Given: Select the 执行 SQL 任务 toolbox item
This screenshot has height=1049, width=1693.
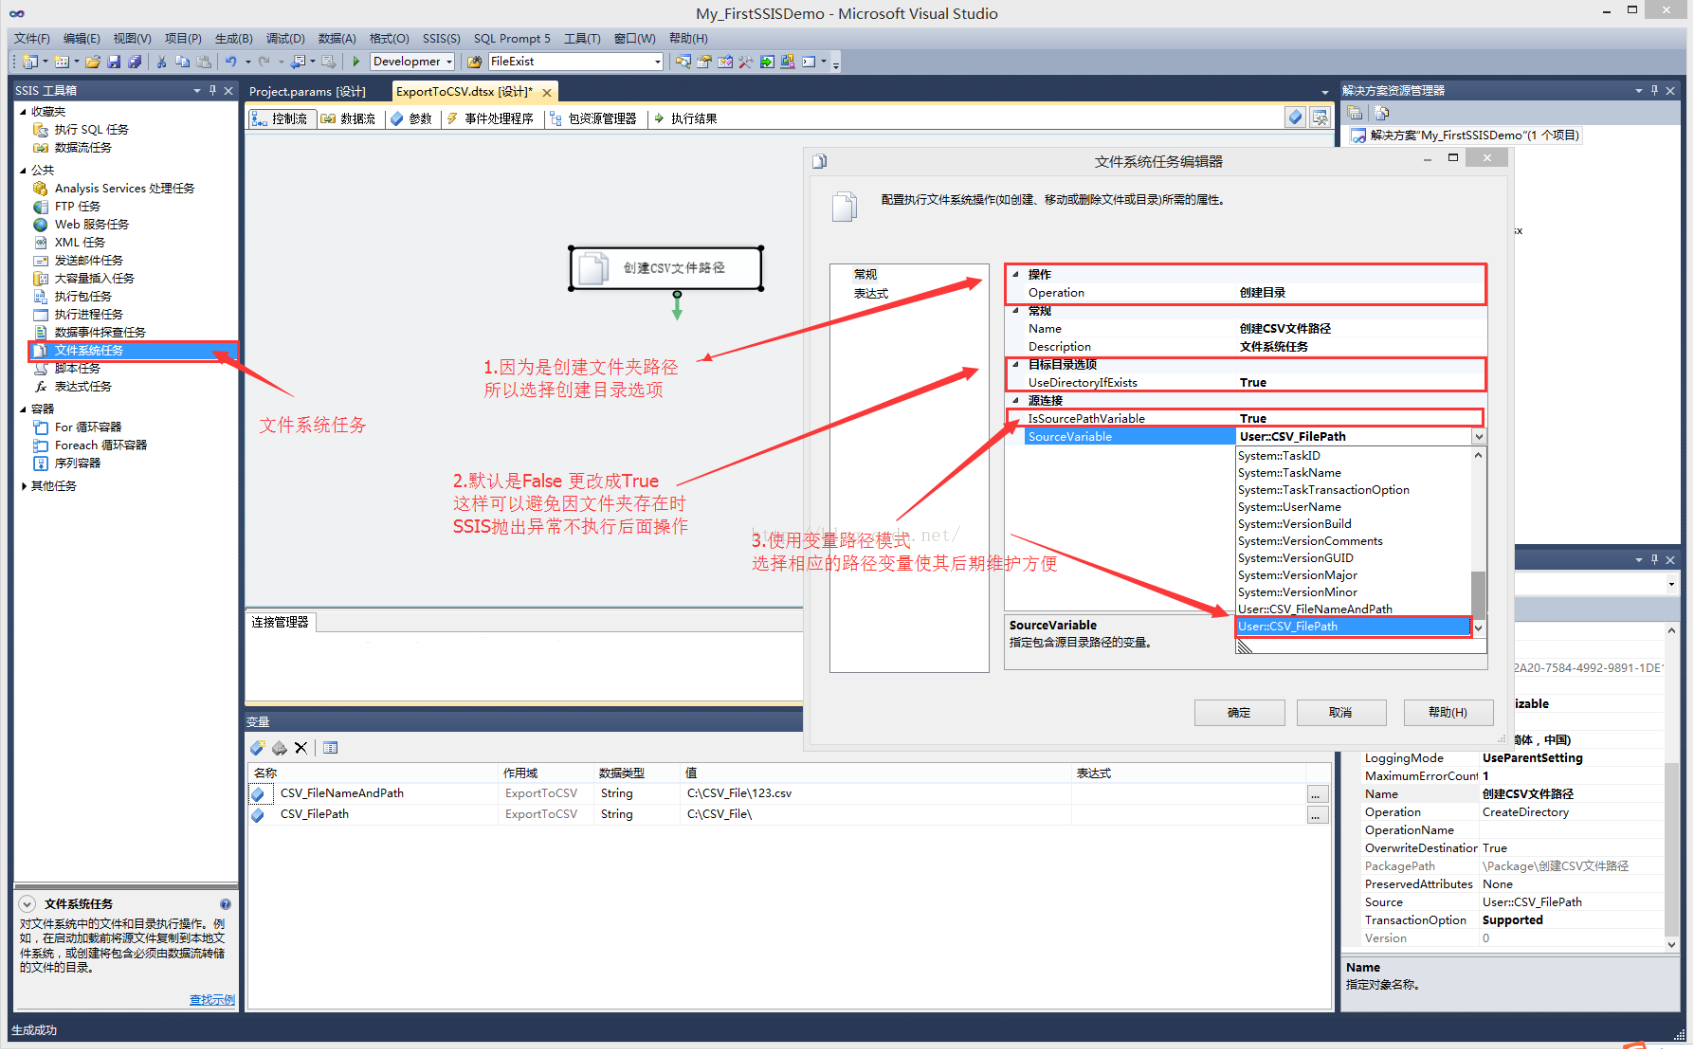Looking at the screenshot, I should (91, 130).
